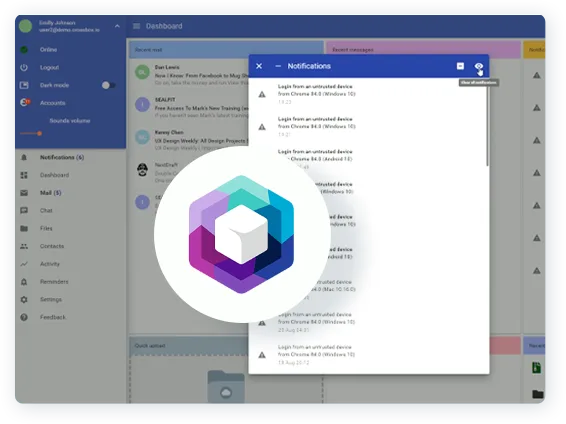Screen dimensions: 566x424
Task: Click the Contacts people icon
Action: [x=24, y=246]
